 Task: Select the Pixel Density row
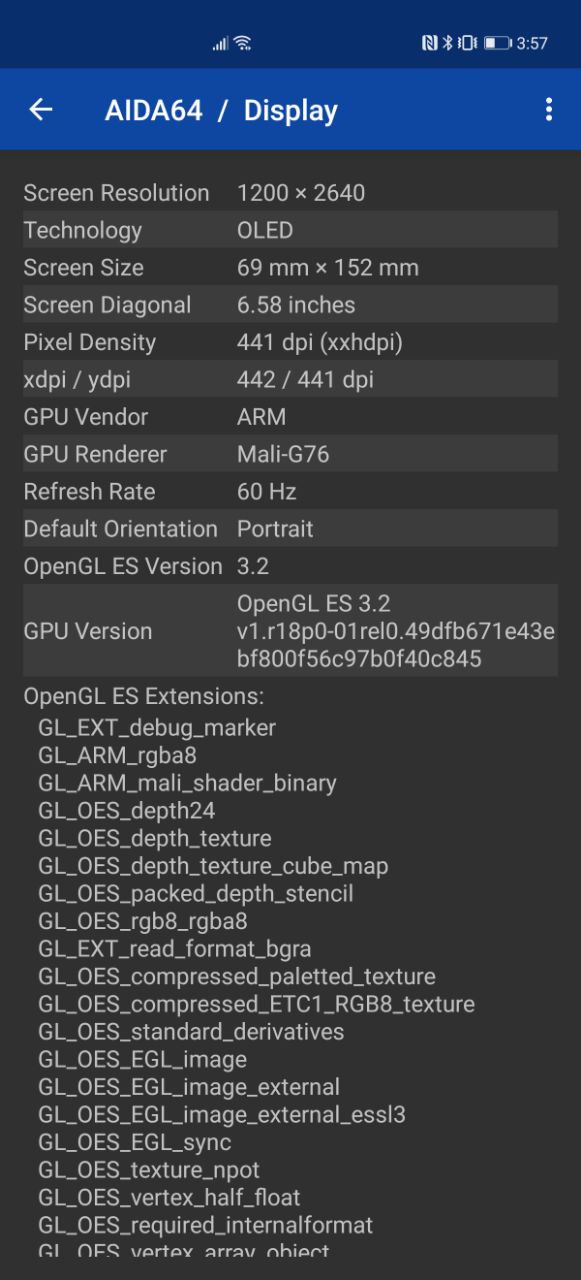[x=290, y=342]
